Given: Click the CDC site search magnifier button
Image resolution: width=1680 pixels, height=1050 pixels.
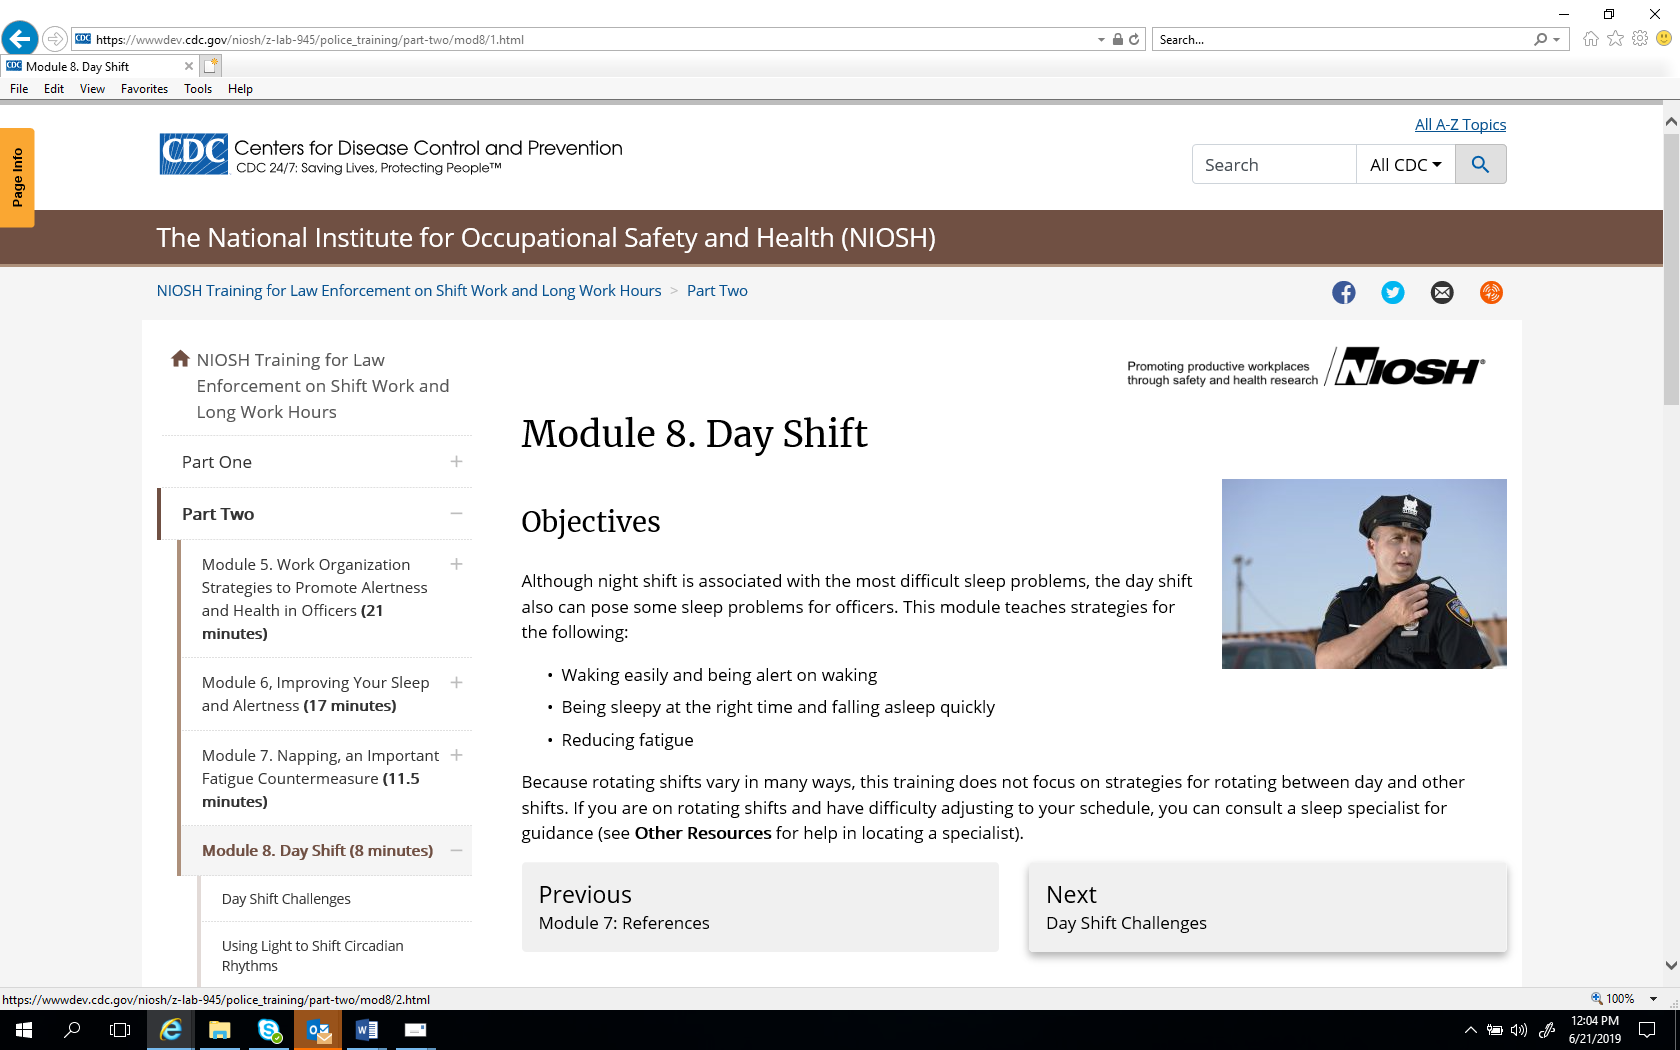Looking at the screenshot, I should (1481, 165).
